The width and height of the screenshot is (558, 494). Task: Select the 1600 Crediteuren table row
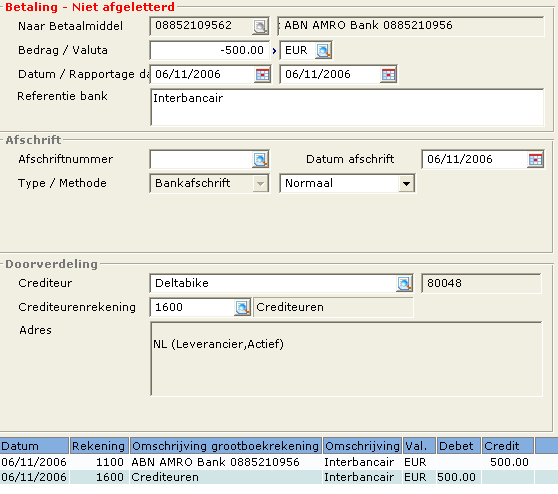pyautogui.click(x=279, y=477)
